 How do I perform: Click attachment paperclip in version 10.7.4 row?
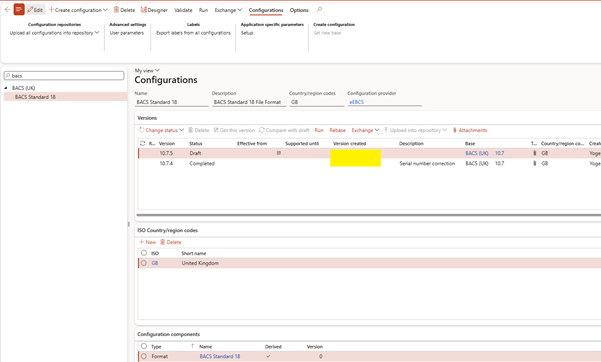coord(534,163)
